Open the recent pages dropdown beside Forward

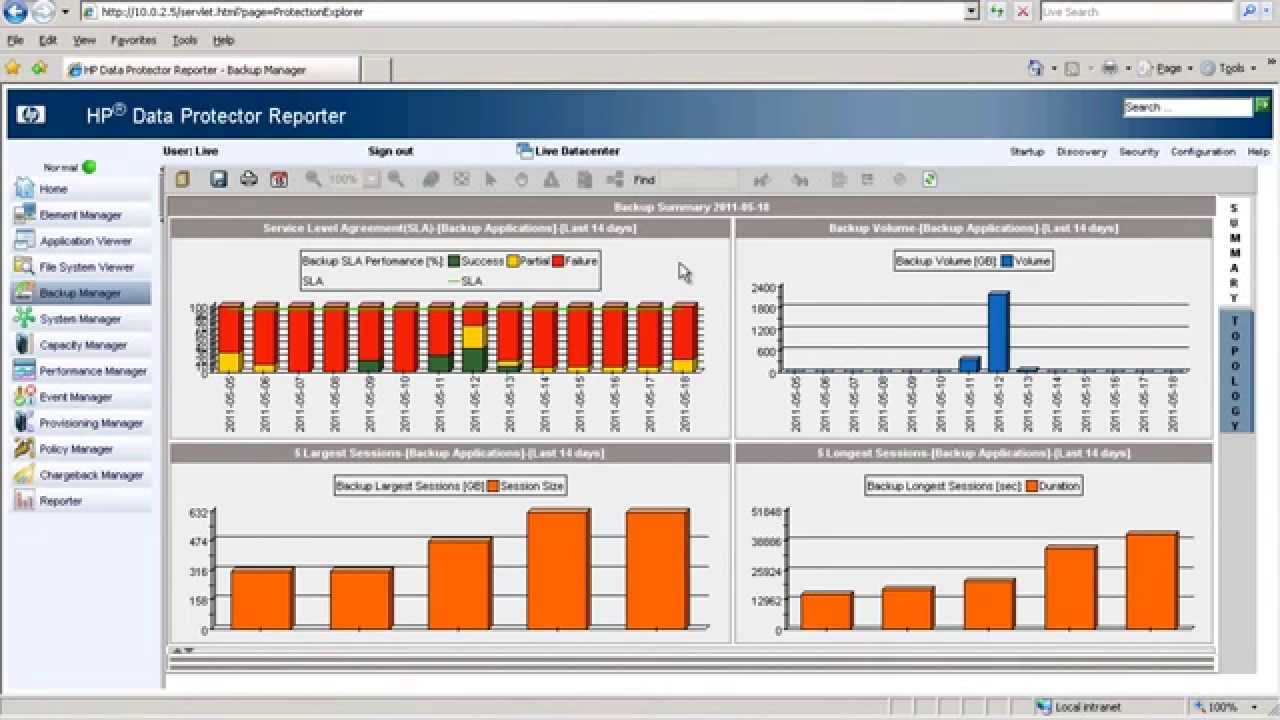click(x=65, y=12)
